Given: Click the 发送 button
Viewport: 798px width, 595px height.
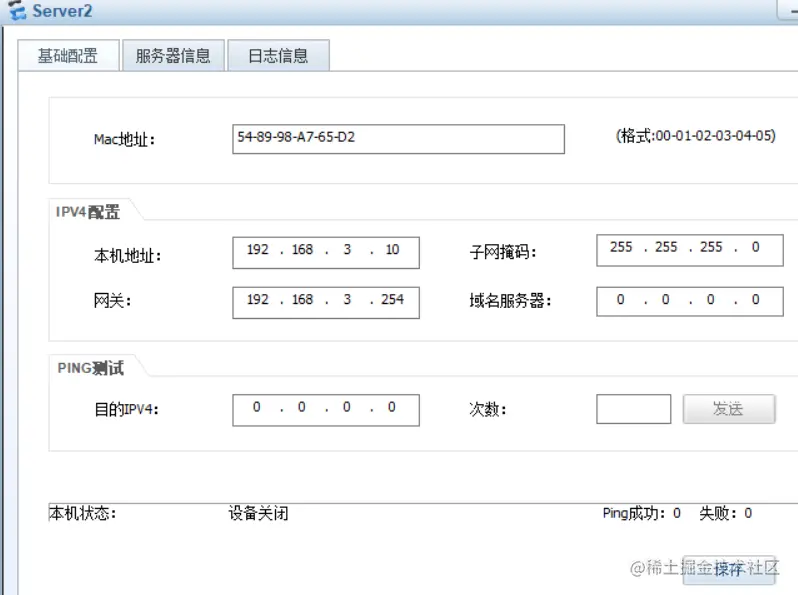Looking at the screenshot, I should pos(729,409).
